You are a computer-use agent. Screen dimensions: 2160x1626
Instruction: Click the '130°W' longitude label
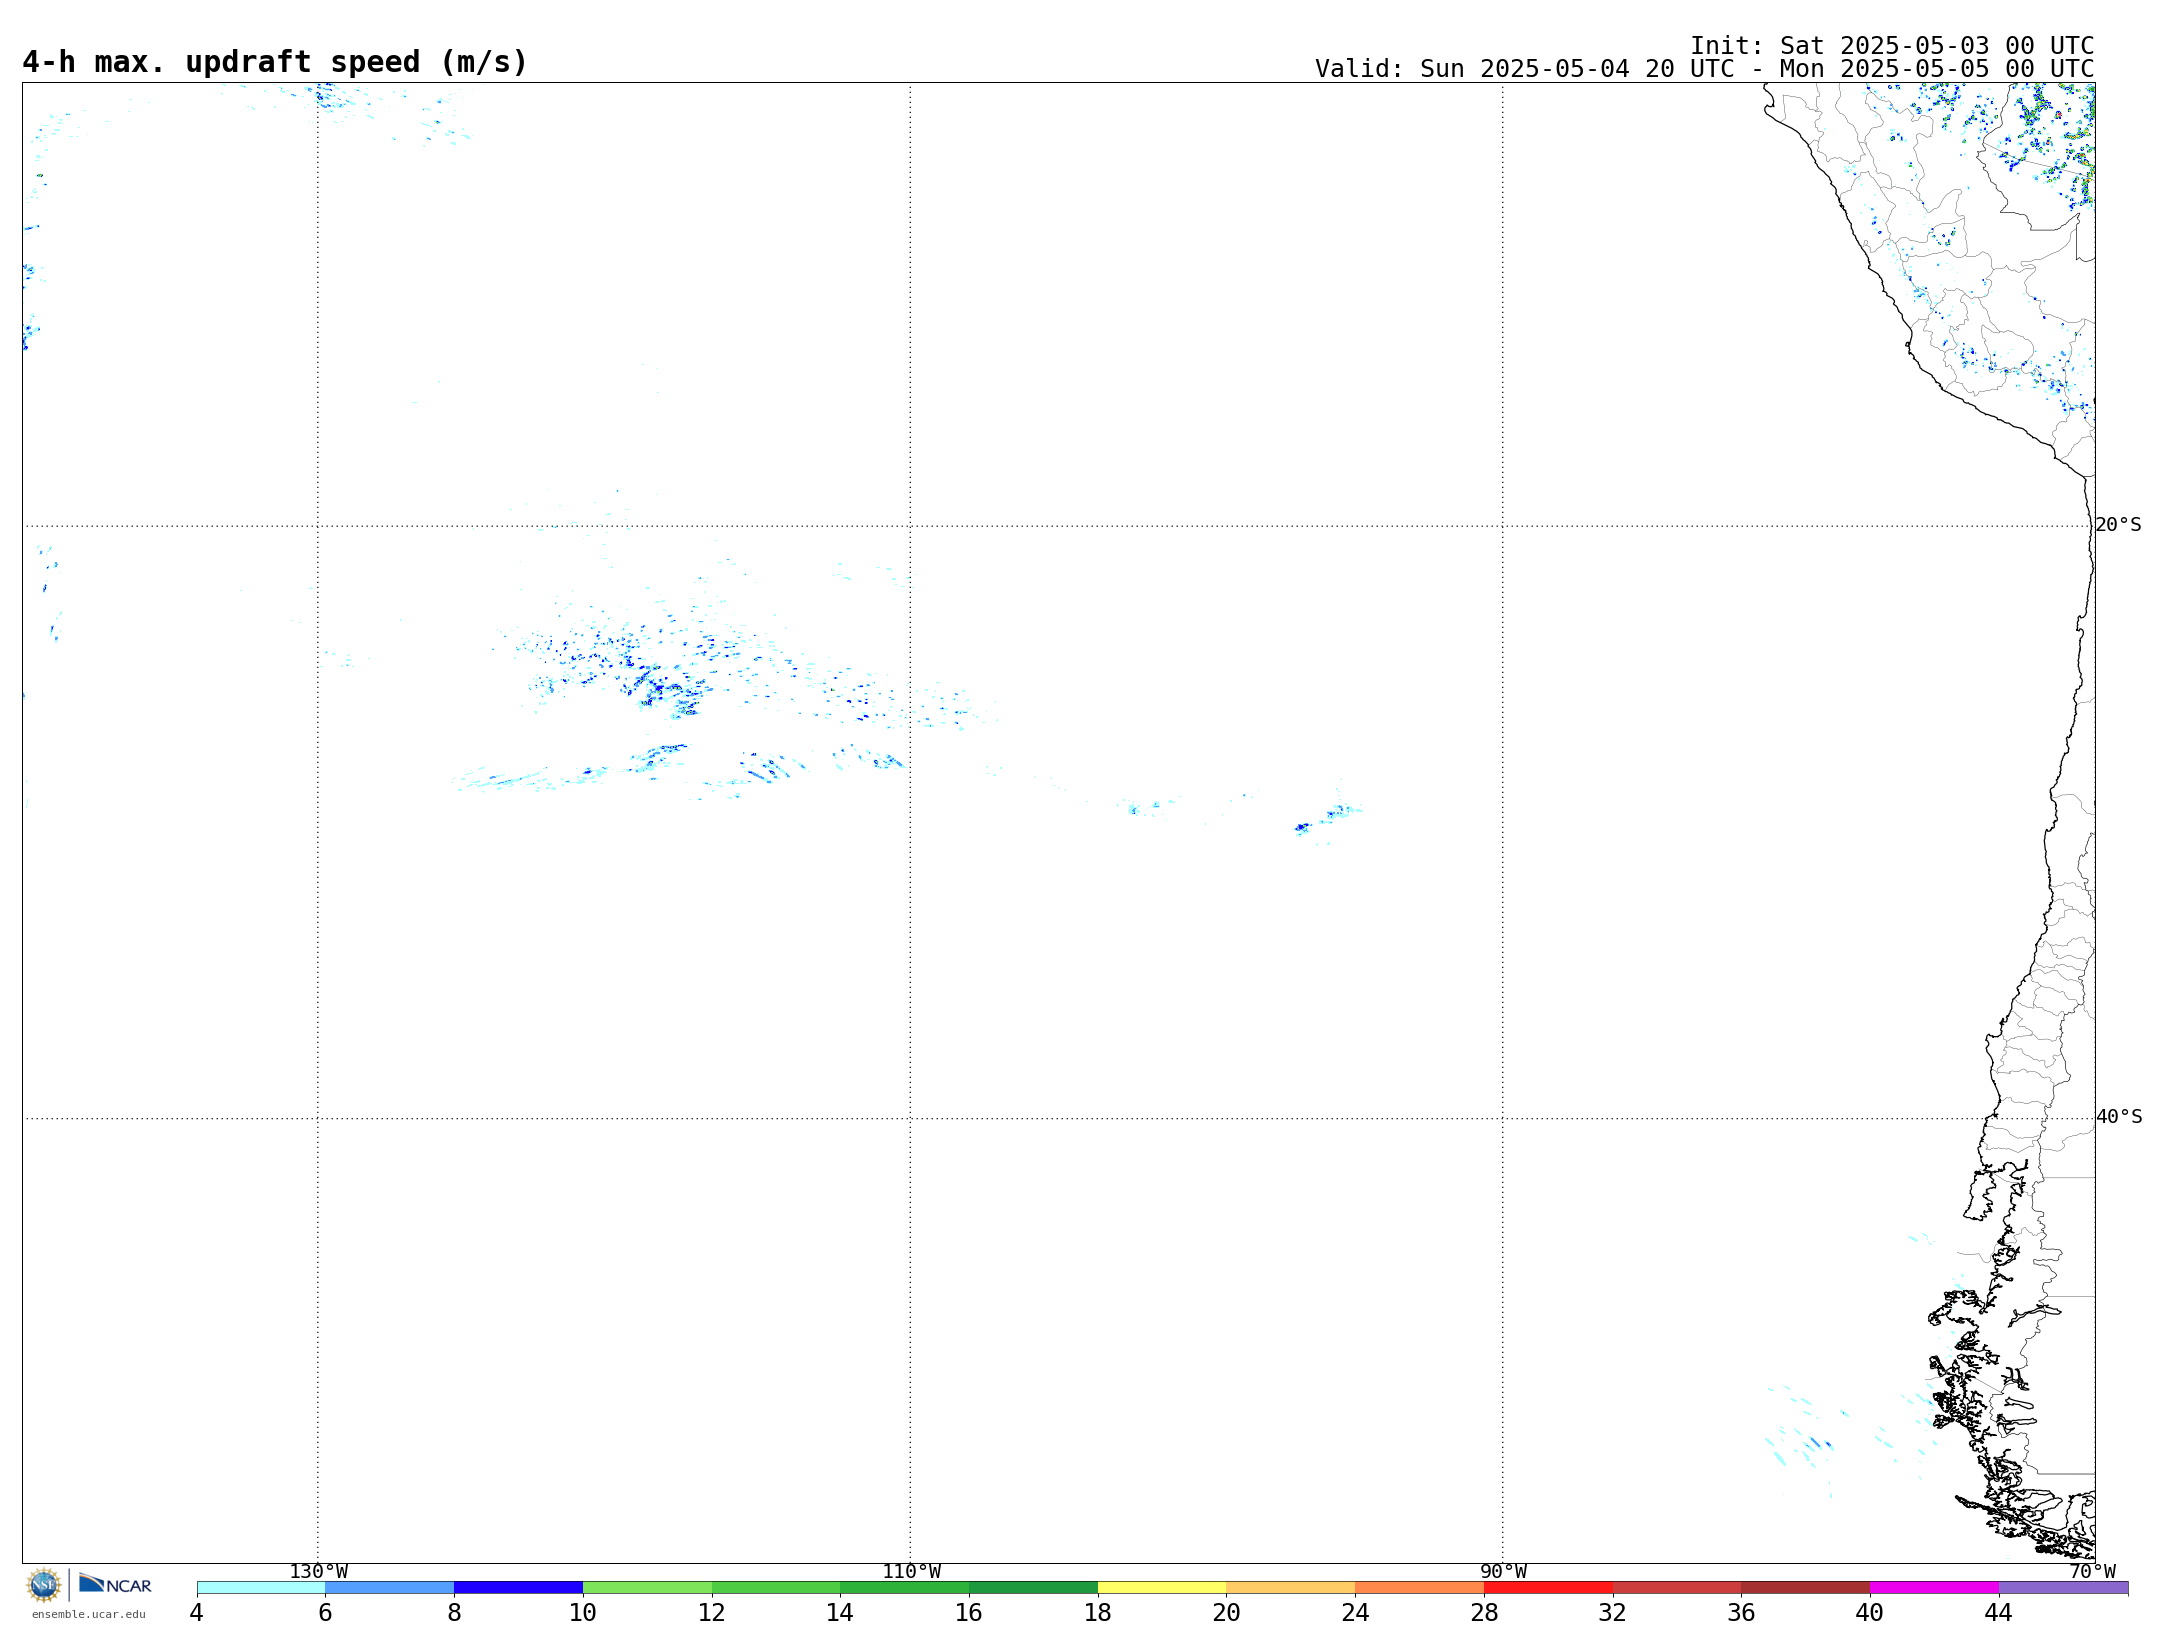[x=319, y=1571]
